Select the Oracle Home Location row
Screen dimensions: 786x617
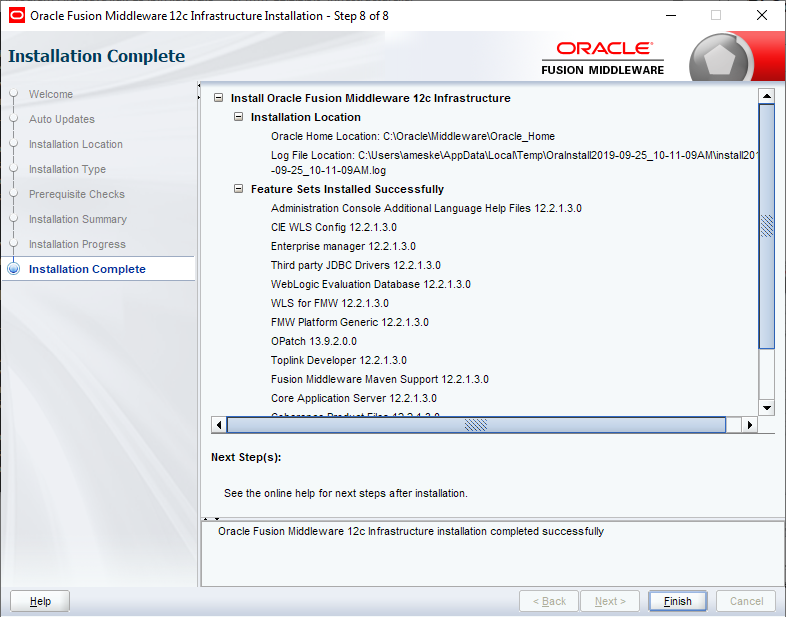coord(413,136)
